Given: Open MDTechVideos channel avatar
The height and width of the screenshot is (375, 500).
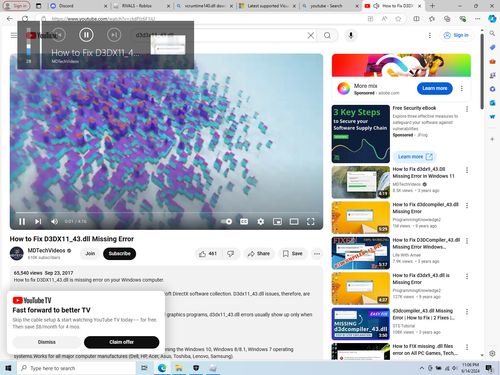Looking at the screenshot, I should coord(17,253).
